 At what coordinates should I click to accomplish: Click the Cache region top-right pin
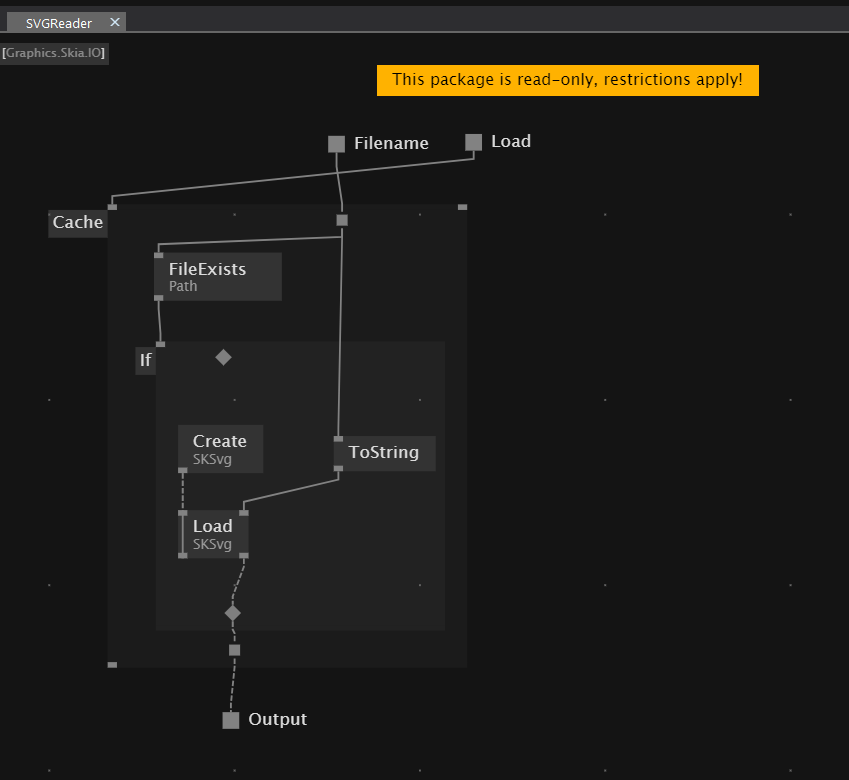tap(462, 207)
